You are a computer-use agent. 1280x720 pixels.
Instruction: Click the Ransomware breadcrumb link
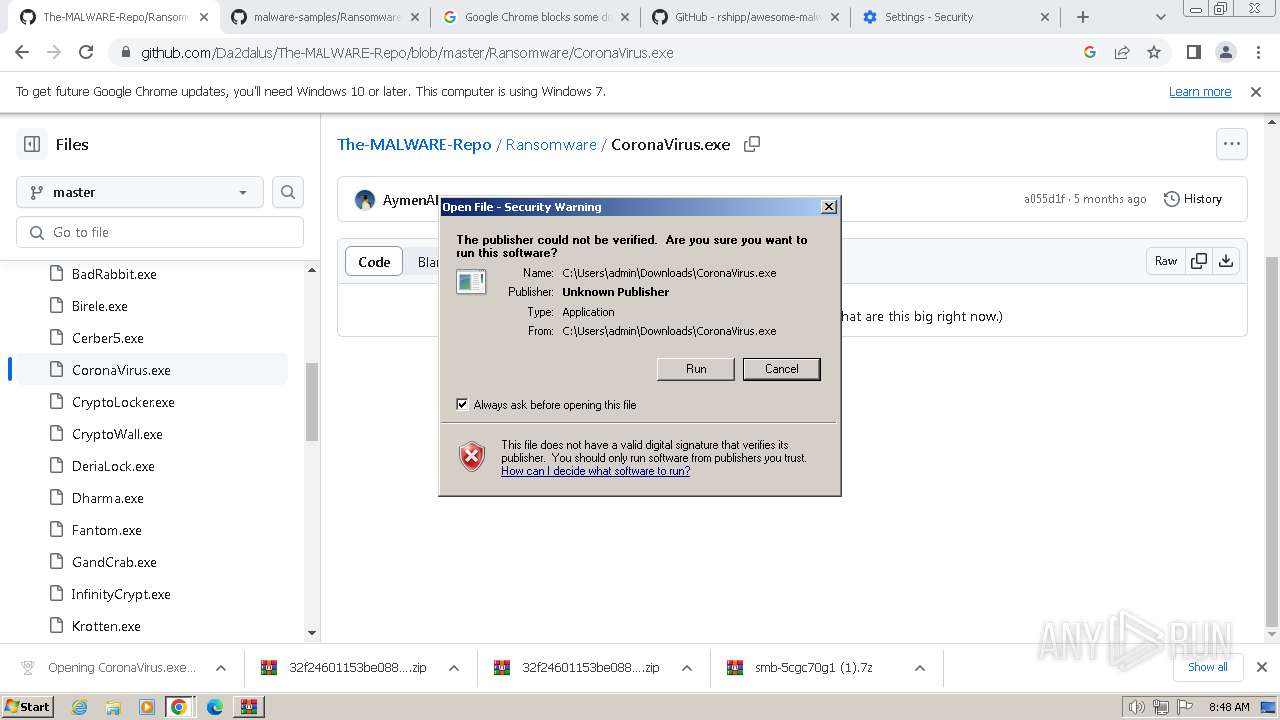551,144
